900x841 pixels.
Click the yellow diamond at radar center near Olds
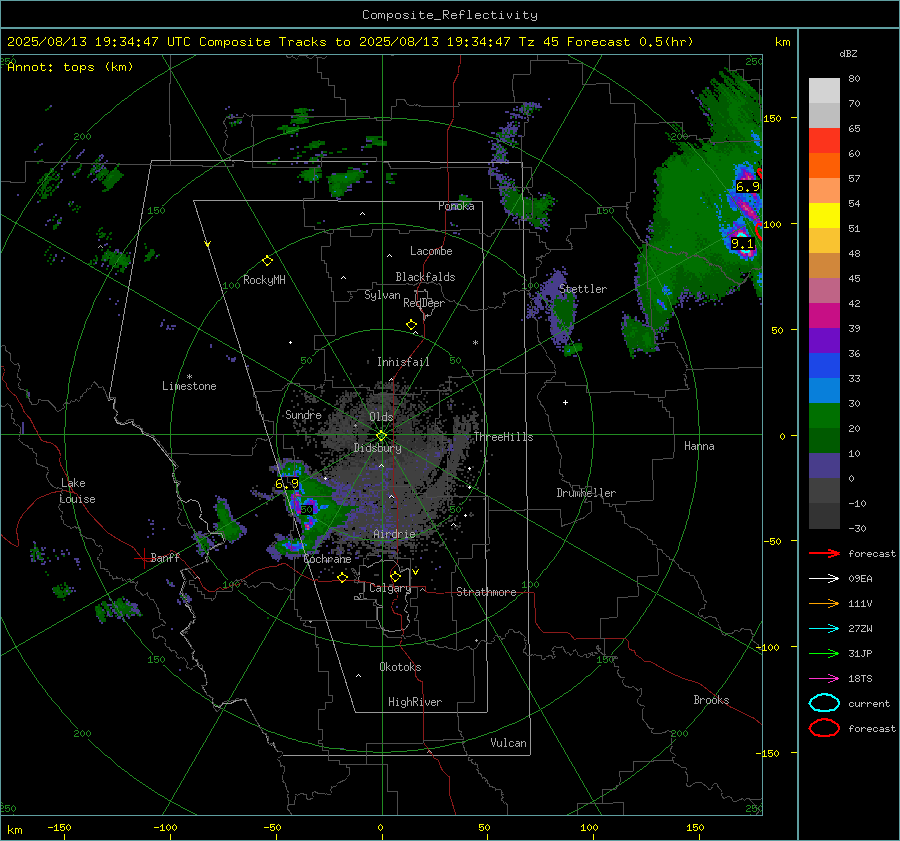coord(381,436)
